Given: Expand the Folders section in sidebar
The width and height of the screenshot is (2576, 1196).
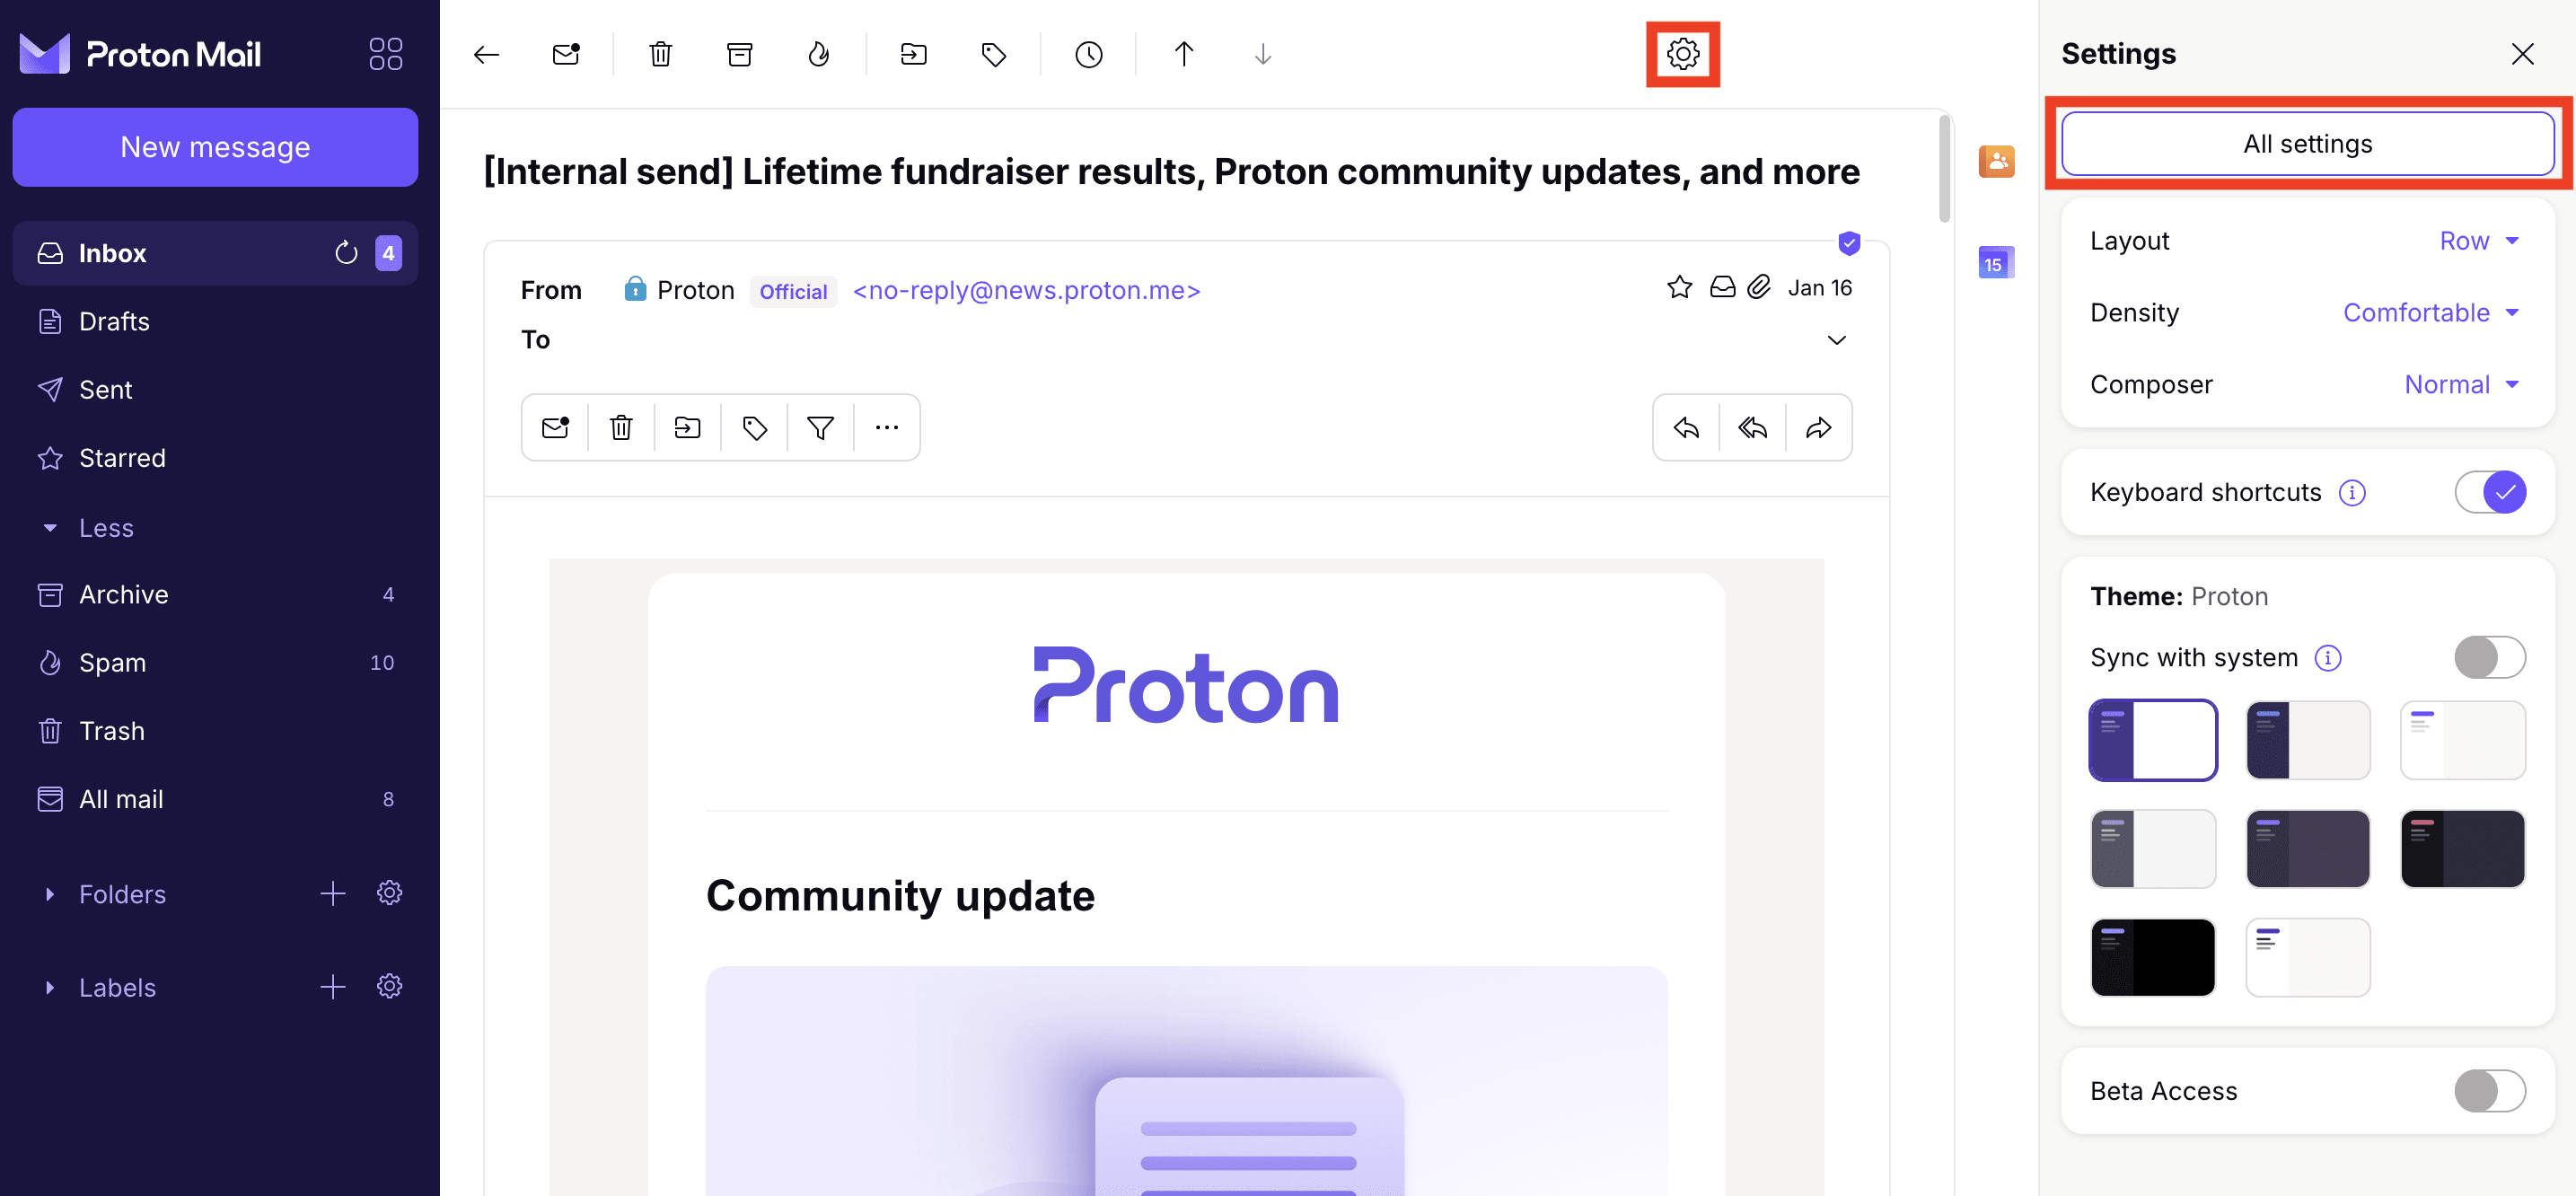Looking at the screenshot, I should click(x=49, y=893).
